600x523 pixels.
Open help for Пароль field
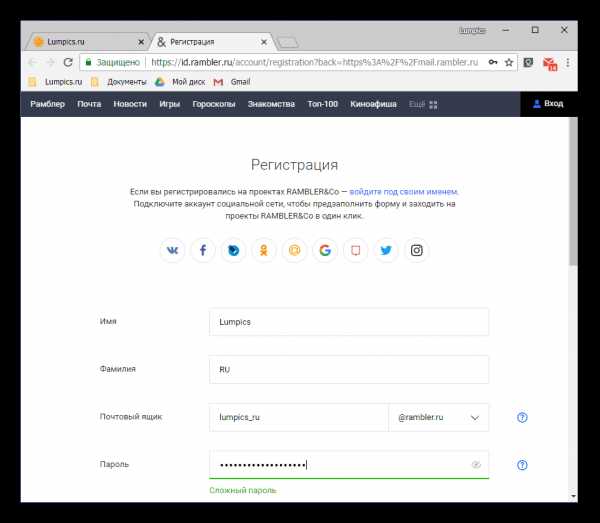[522, 465]
